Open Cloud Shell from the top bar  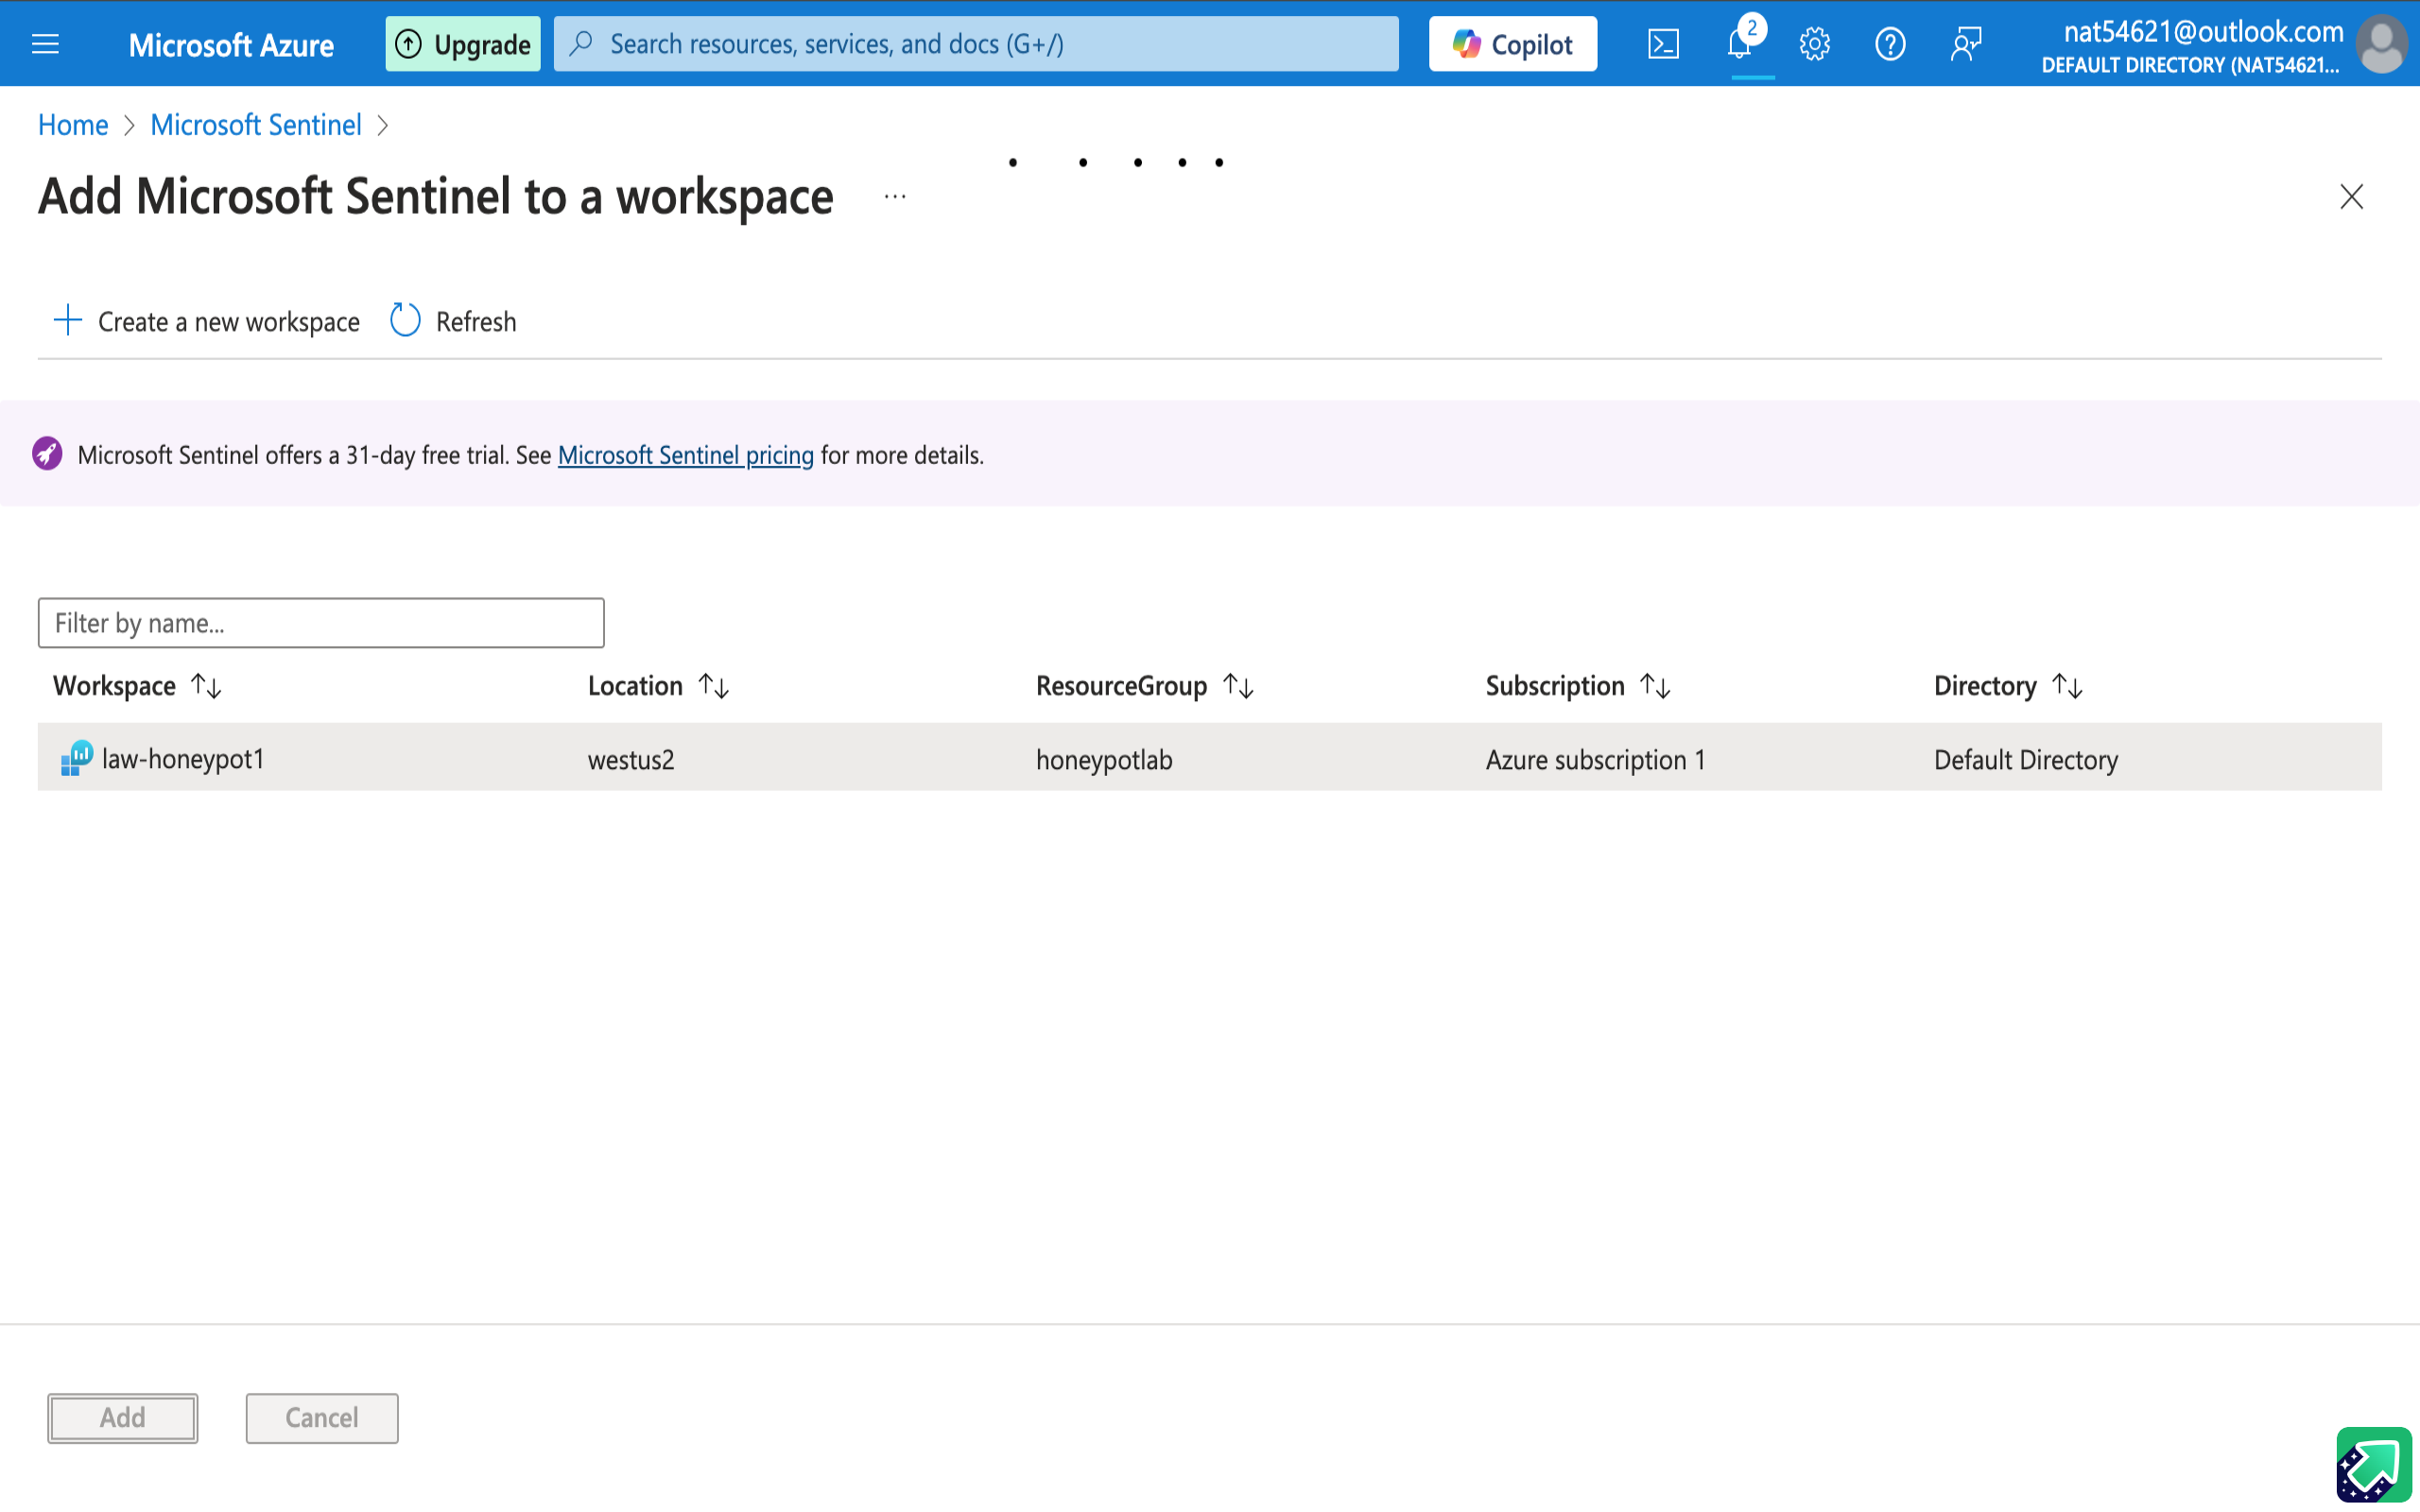click(1663, 44)
